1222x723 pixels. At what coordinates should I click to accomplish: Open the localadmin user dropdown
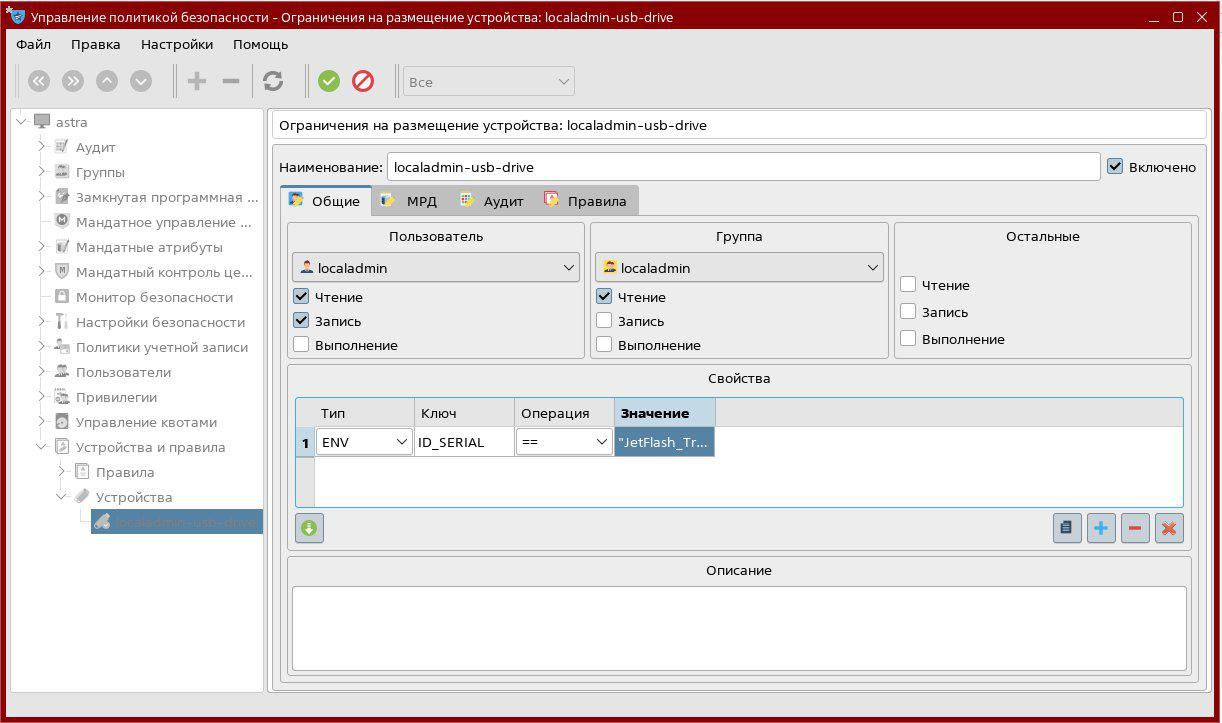pos(436,268)
